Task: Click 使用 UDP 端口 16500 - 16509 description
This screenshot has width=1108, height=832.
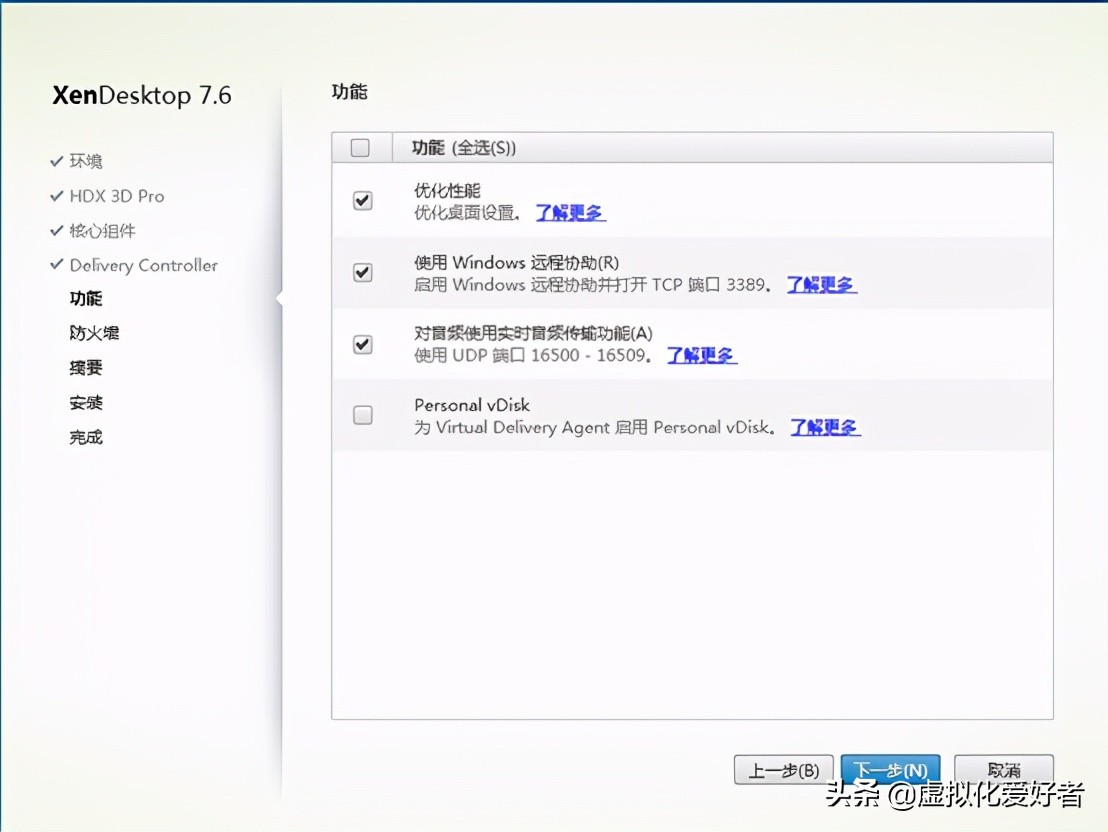Action: click(x=533, y=355)
